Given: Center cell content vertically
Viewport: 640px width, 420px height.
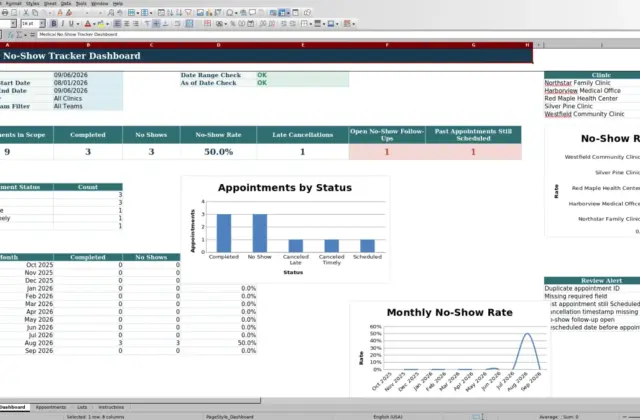Looking at the screenshot, I should 156,24.
